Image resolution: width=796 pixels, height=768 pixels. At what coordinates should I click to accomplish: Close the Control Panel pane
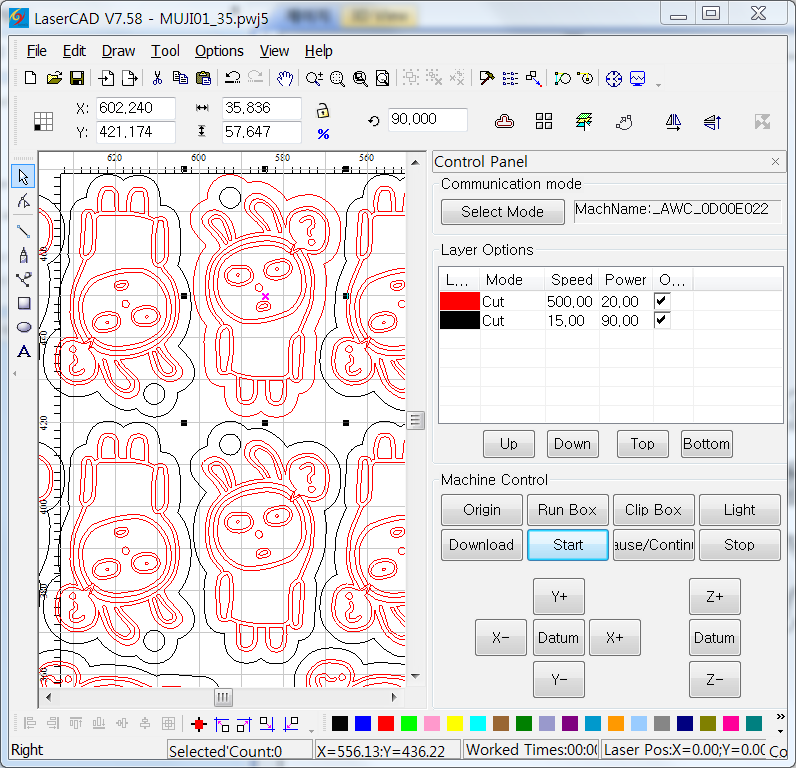pos(775,162)
